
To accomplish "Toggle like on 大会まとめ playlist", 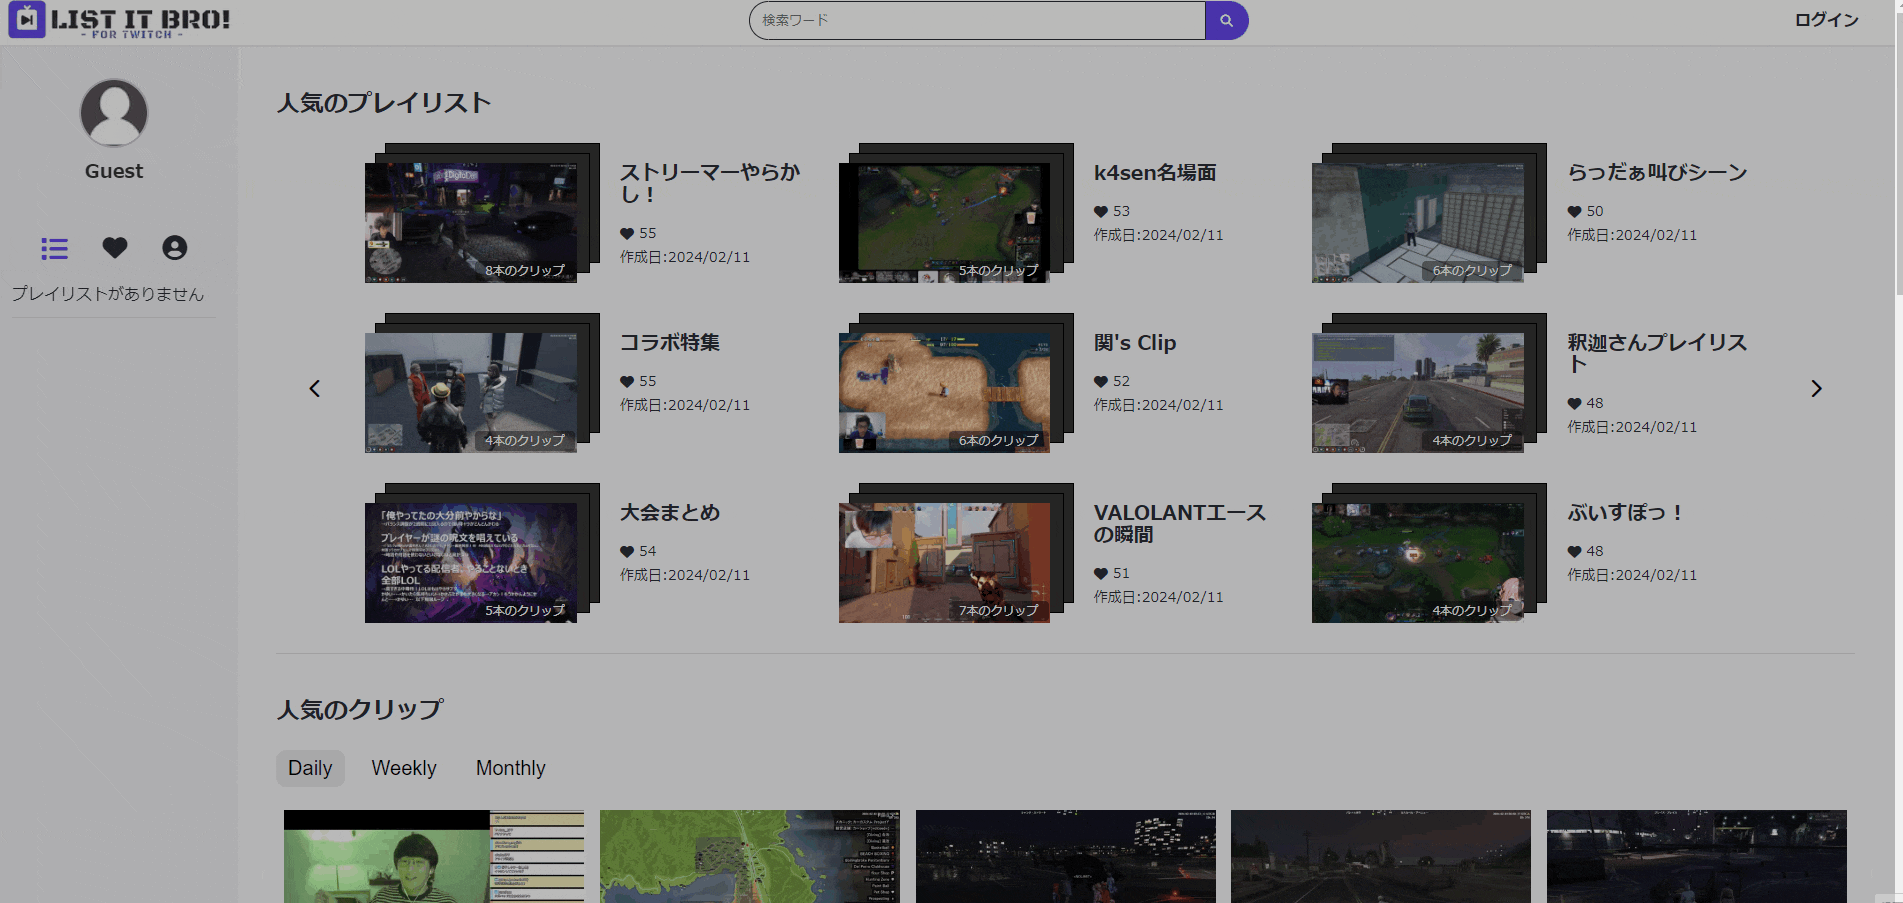I will click(x=627, y=551).
